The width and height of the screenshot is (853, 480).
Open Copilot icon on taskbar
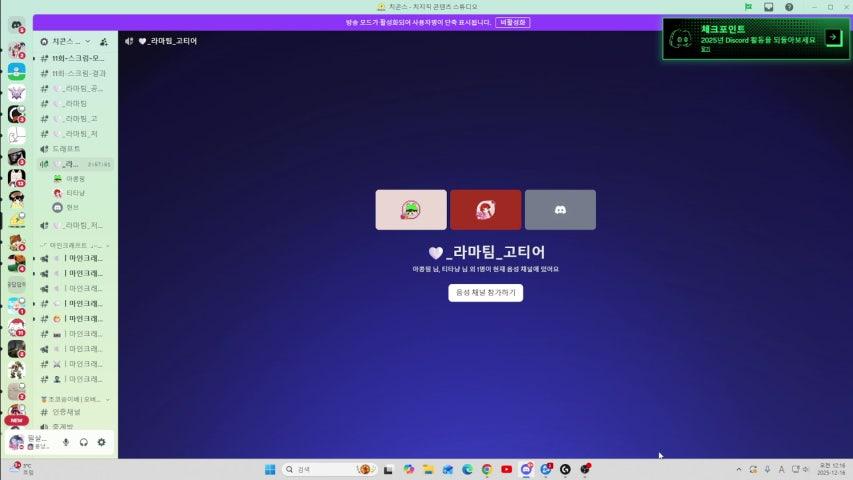pos(409,469)
